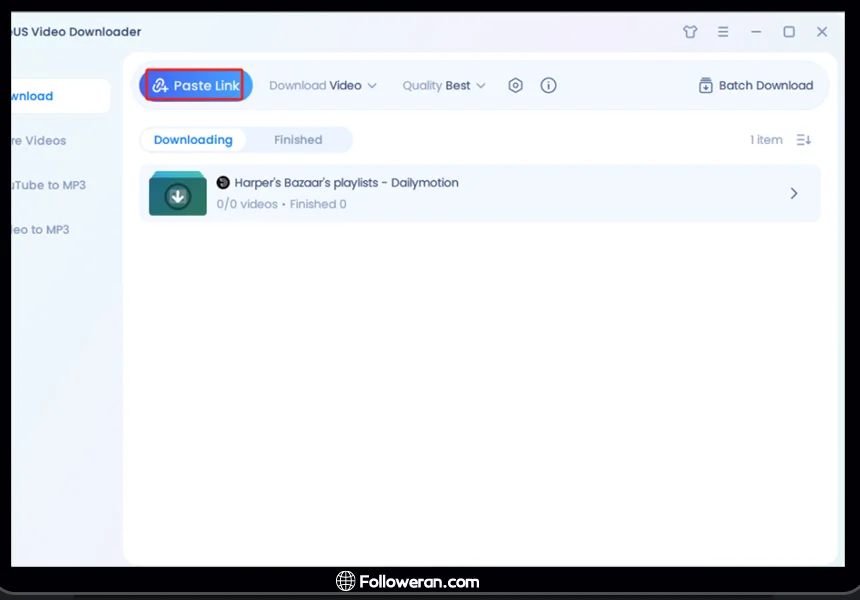Switch to the Downloading tab
This screenshot has height=600, width=860.
point(193,140)
